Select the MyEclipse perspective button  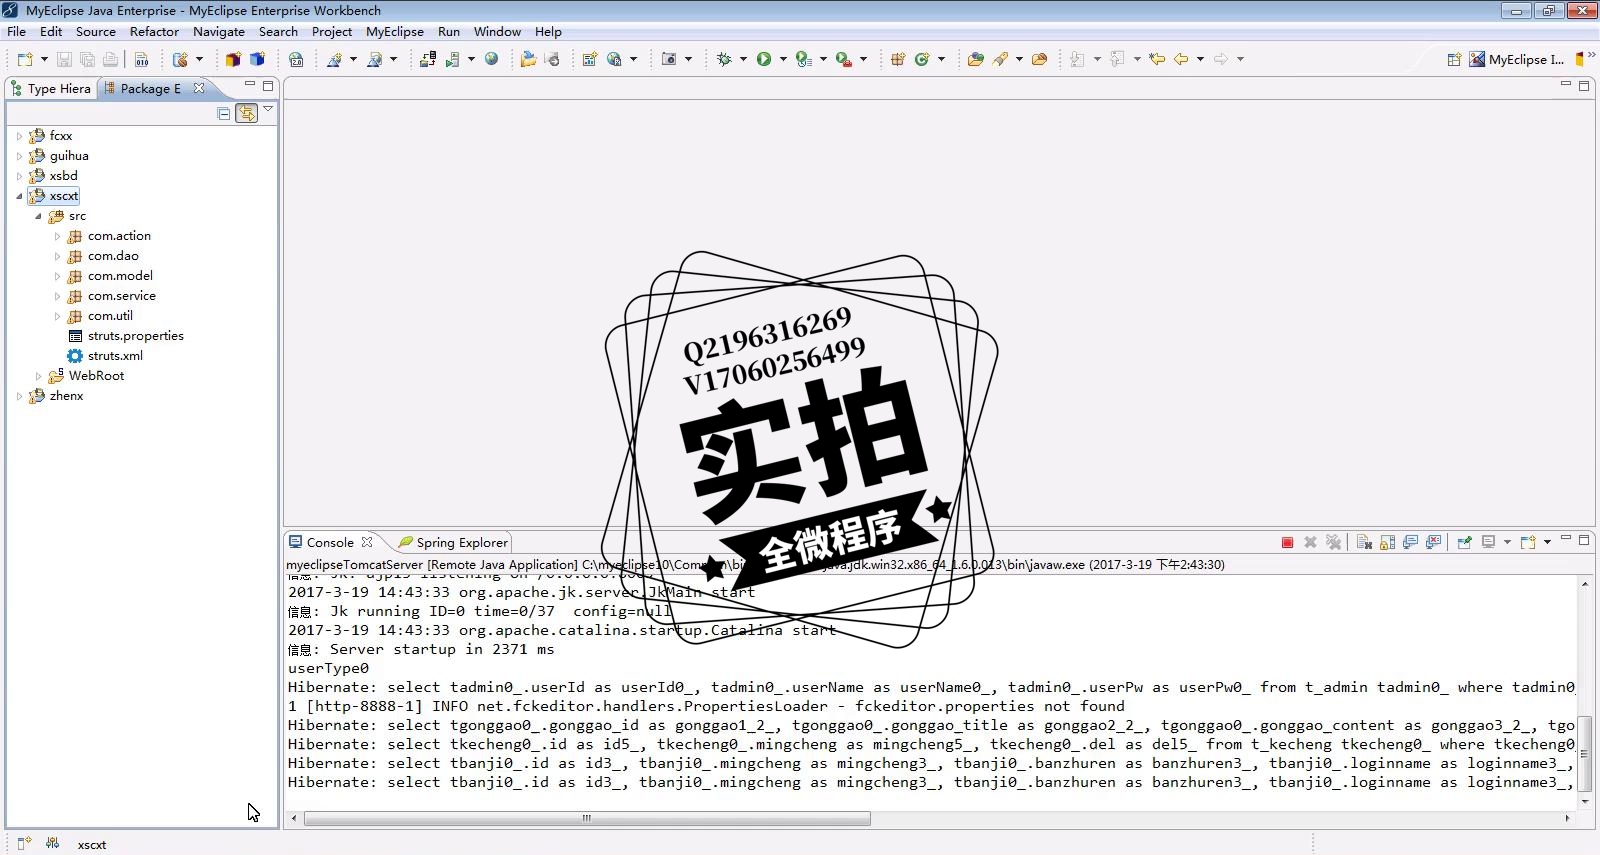(x=1516, y=59)
